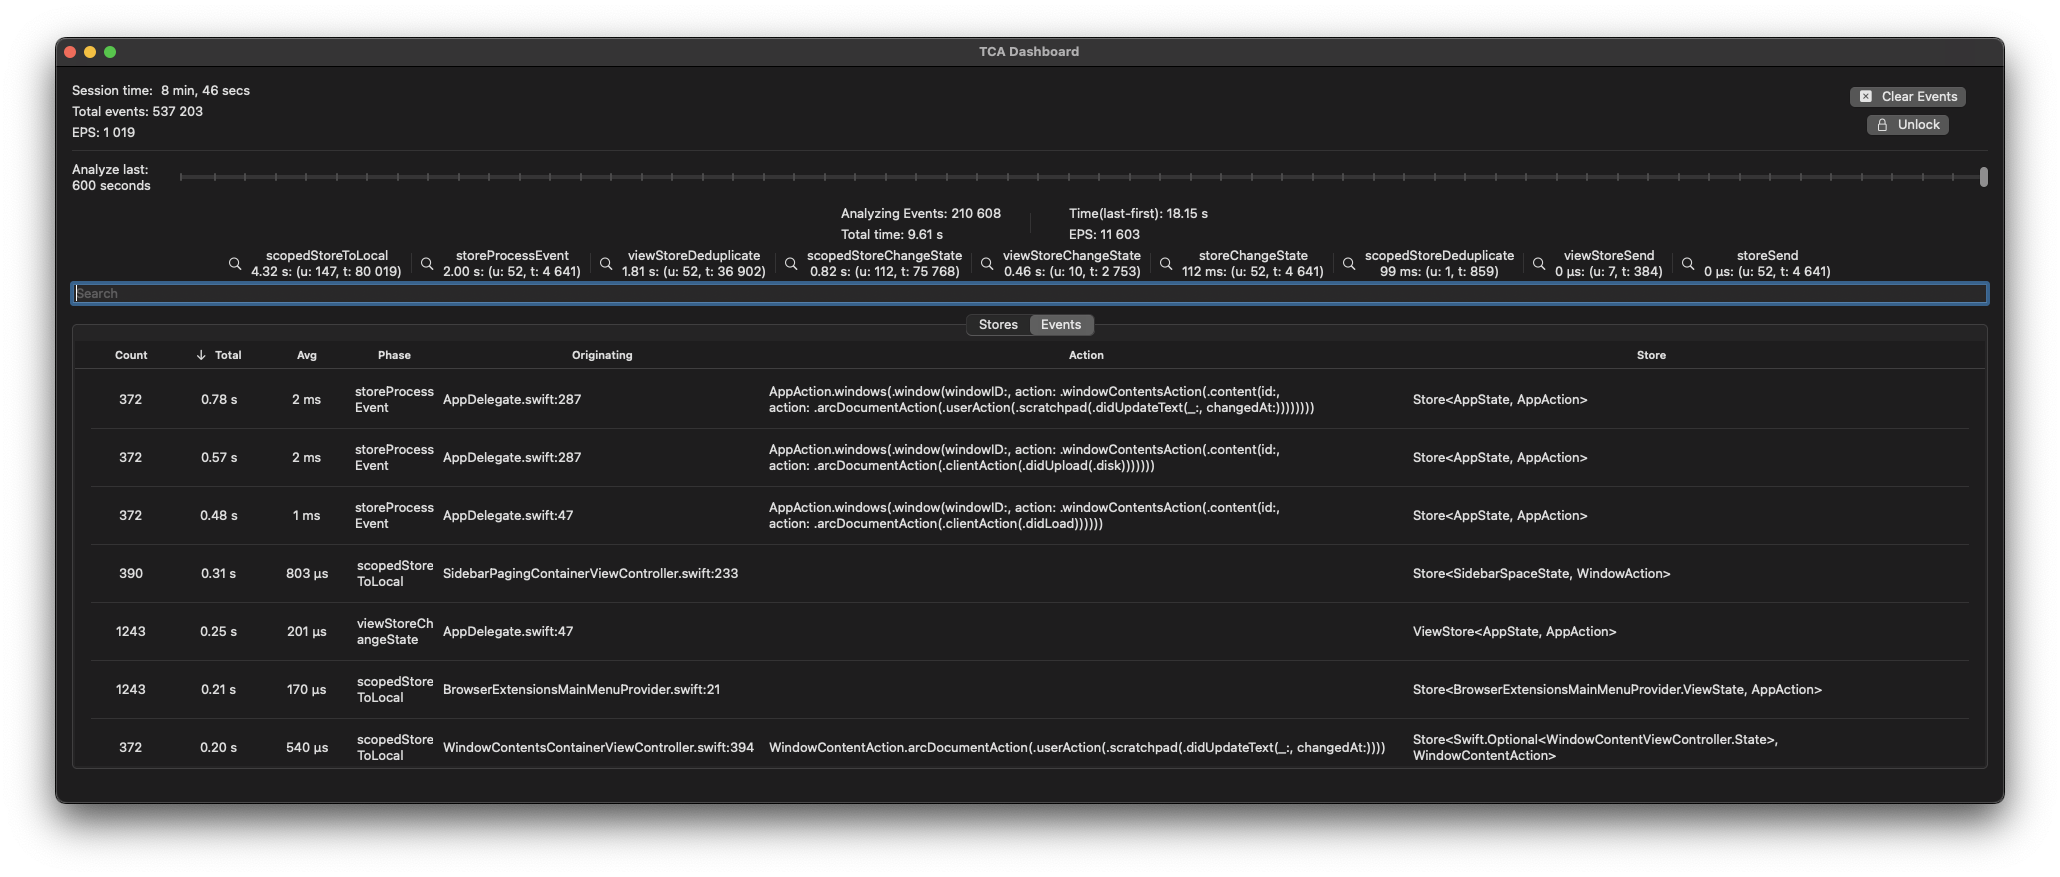The height and width of the screenshot is (877, 2060).
Task: Focus the Search input field
Action: coord(1029,294)
